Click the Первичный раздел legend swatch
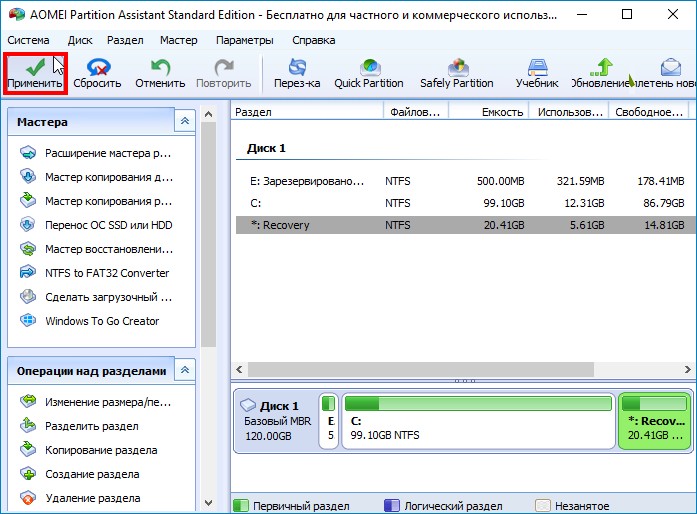 (x=241, y=506)
